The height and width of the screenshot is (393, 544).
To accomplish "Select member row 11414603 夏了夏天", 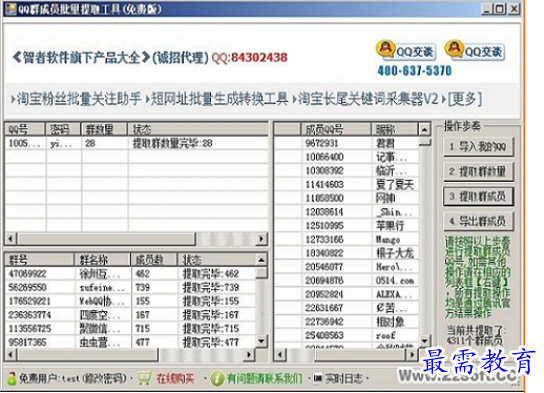I will pos(346,185).
